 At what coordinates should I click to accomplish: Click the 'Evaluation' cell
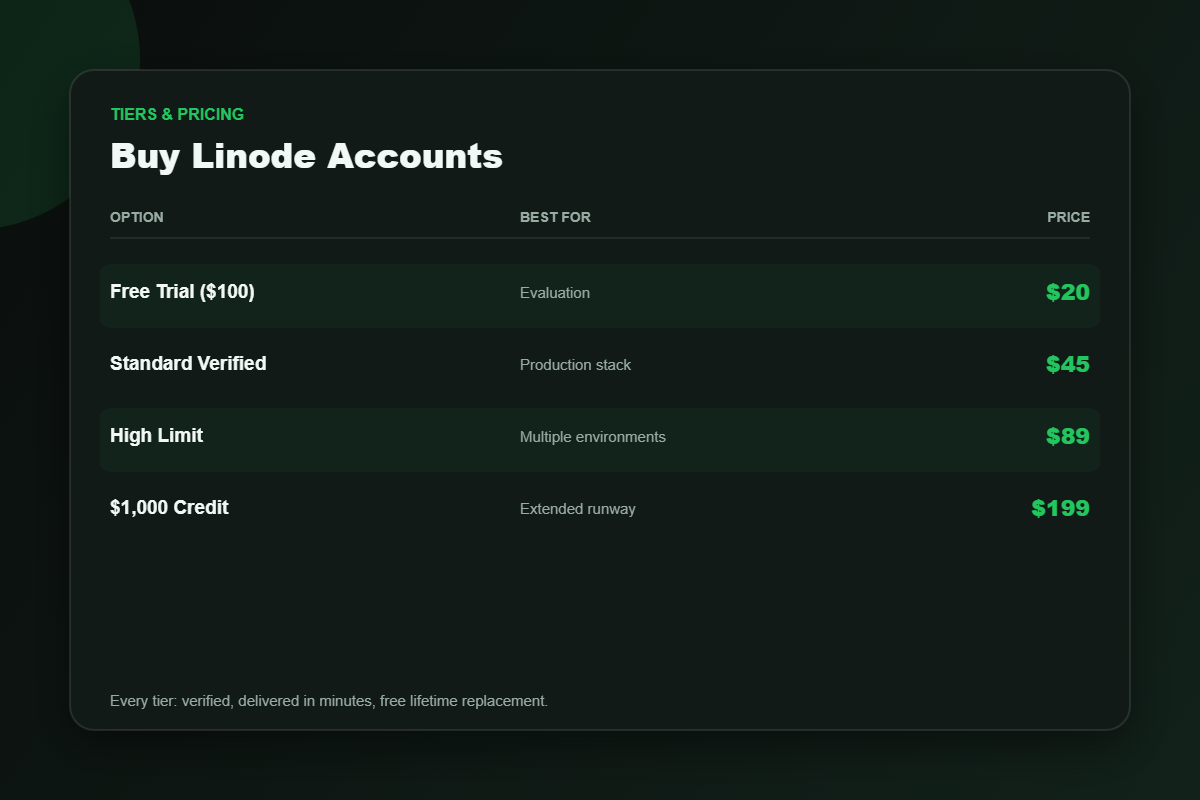point(555,293)
